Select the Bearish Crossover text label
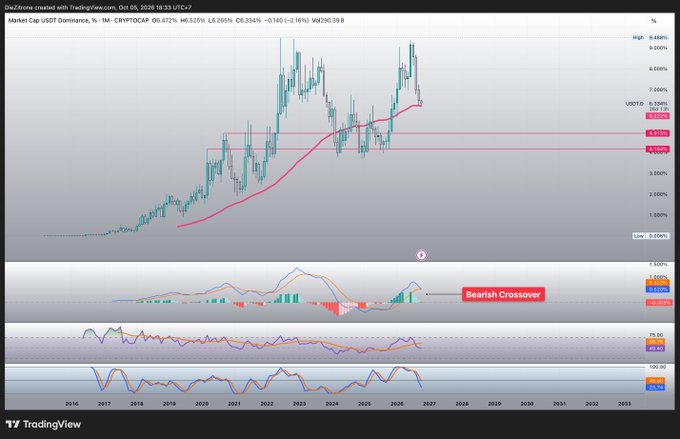This screenshot has width=680, height=439. pos(503,295)
